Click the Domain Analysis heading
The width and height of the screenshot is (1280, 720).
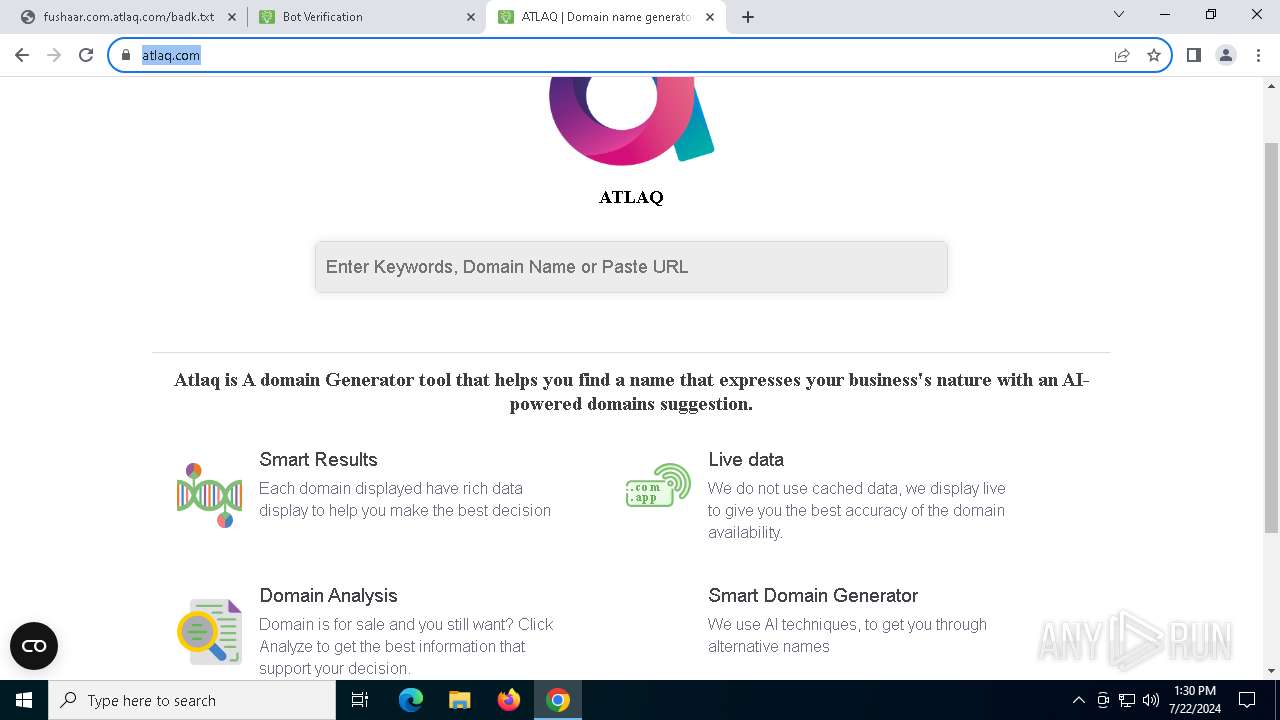(328, 596)
